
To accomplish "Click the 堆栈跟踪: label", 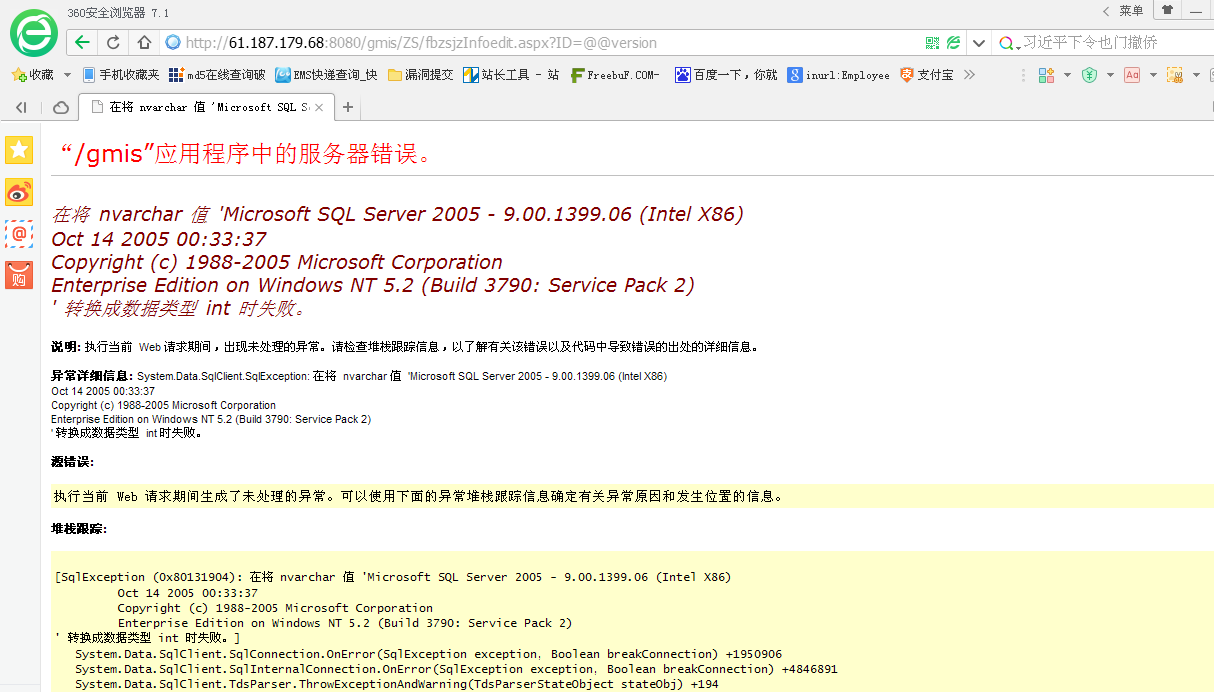I will [x=79, y=528].
